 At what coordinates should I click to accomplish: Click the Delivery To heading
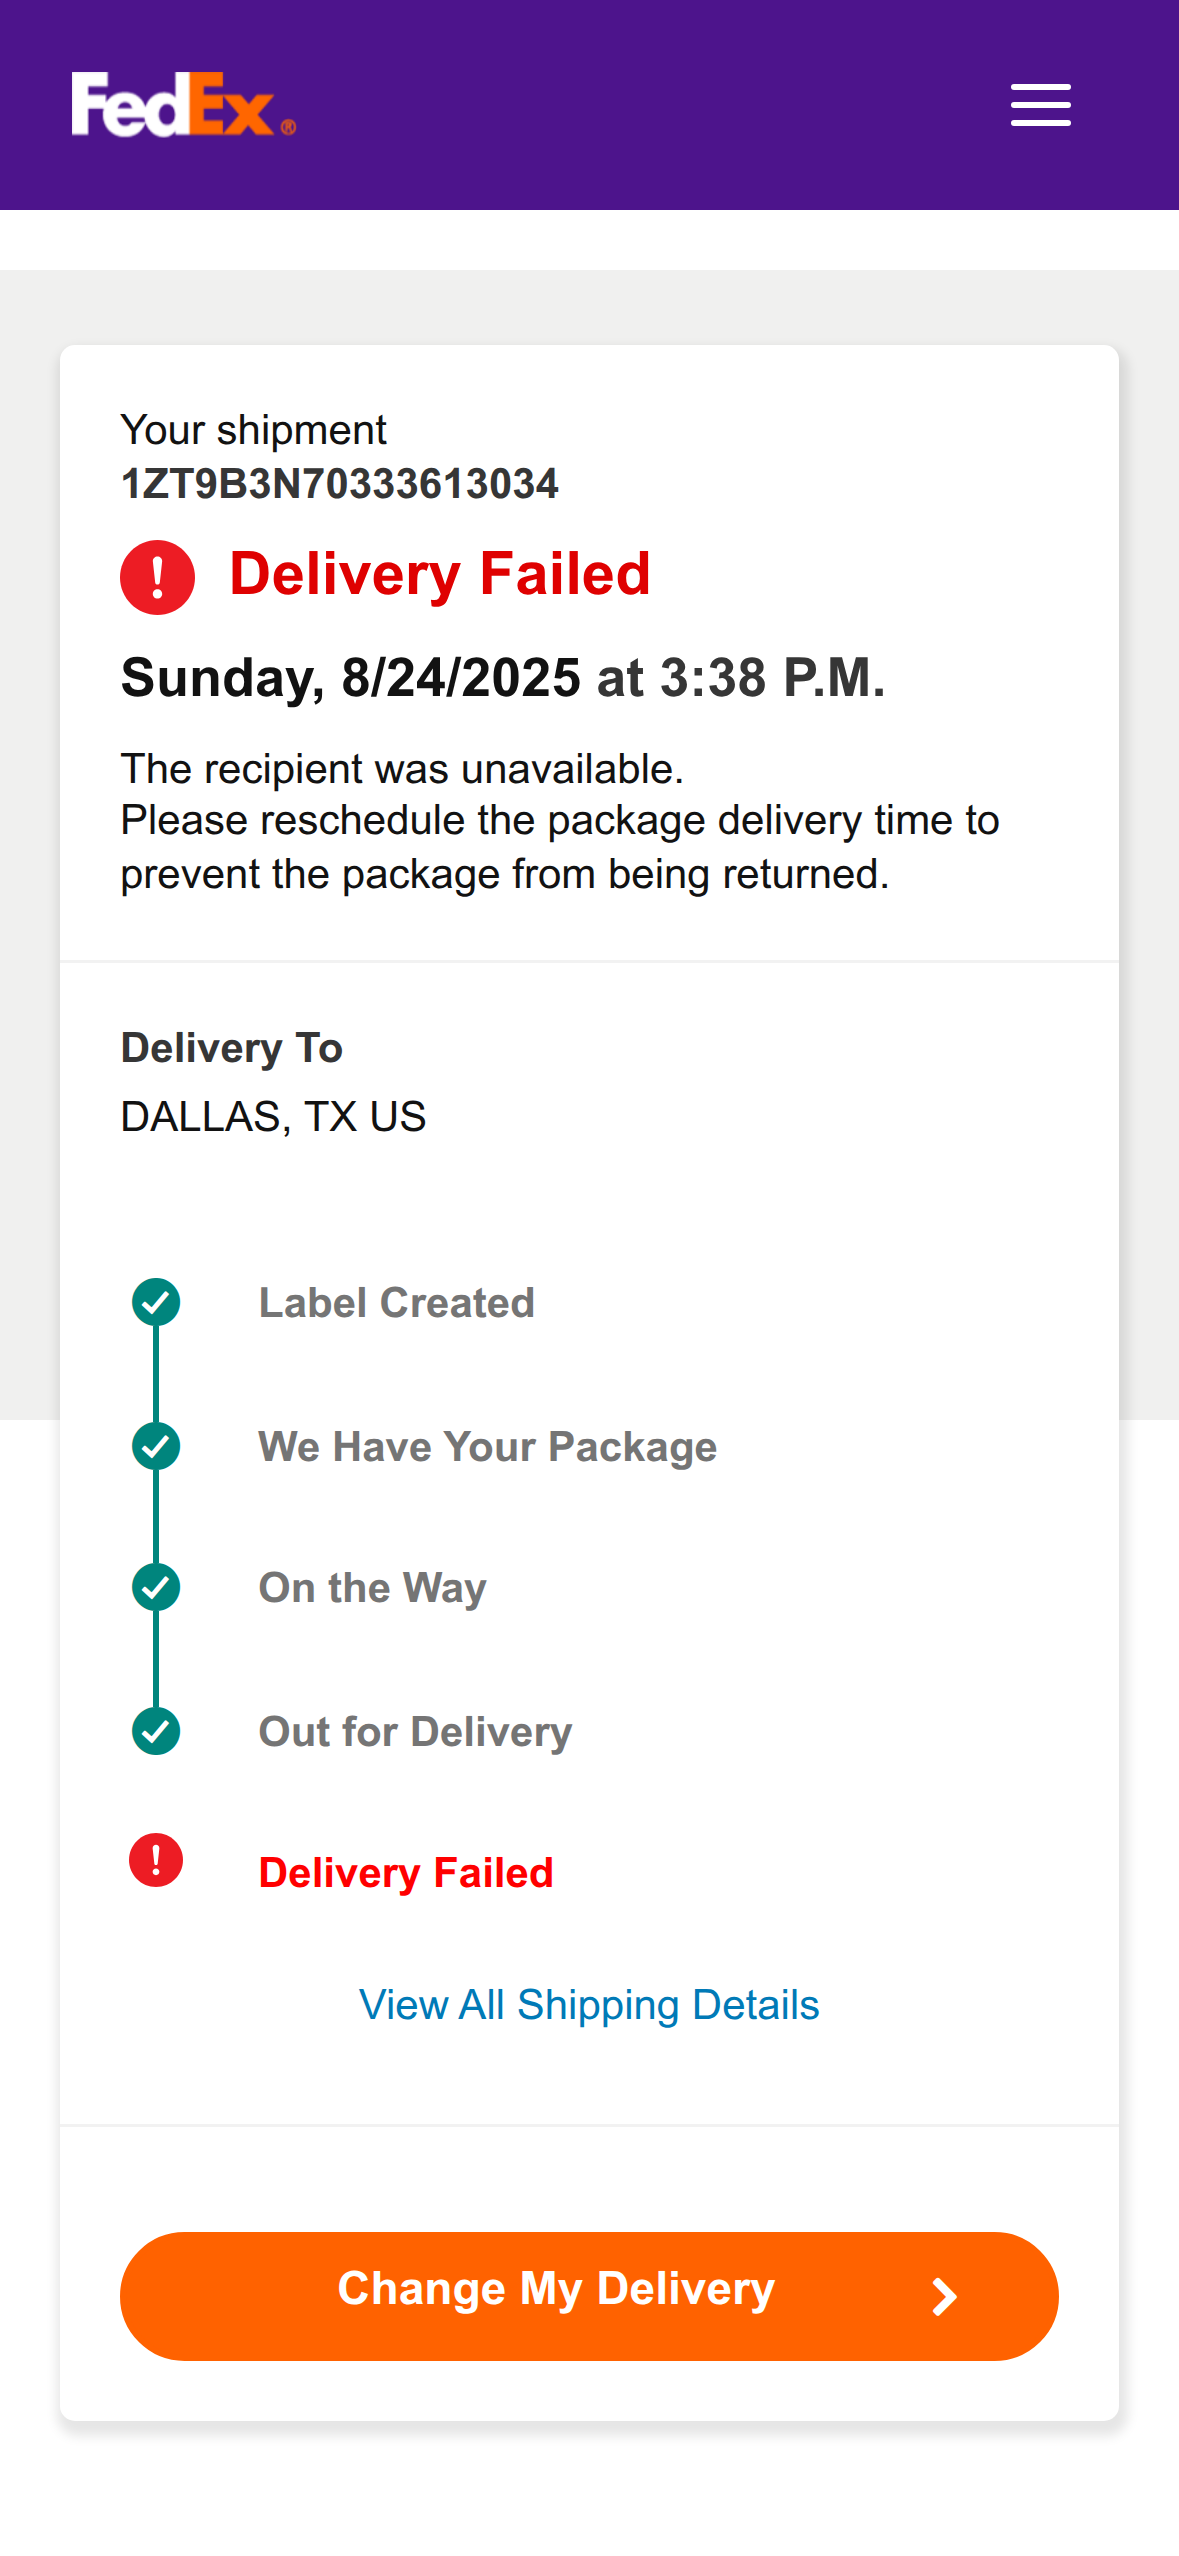tap(231, 1048)
